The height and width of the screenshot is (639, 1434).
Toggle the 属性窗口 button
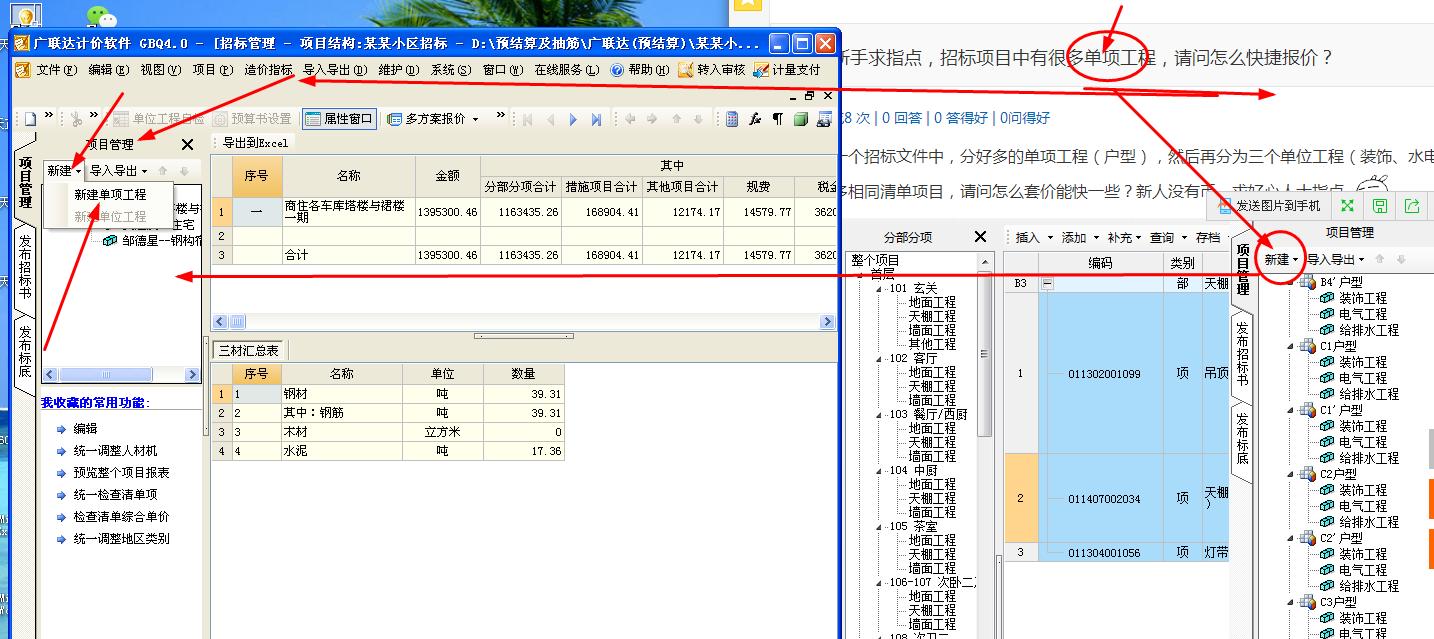[x=339, y=119]
